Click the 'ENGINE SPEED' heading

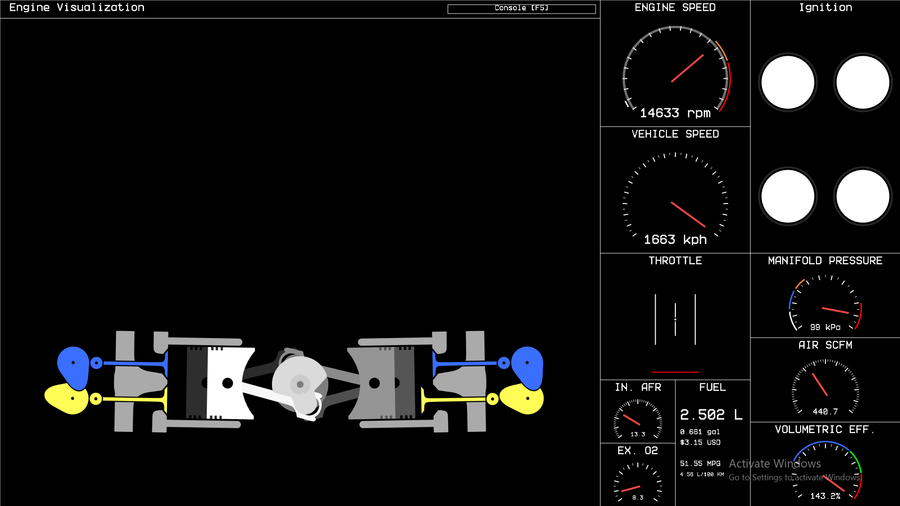(x=675, y=7)
